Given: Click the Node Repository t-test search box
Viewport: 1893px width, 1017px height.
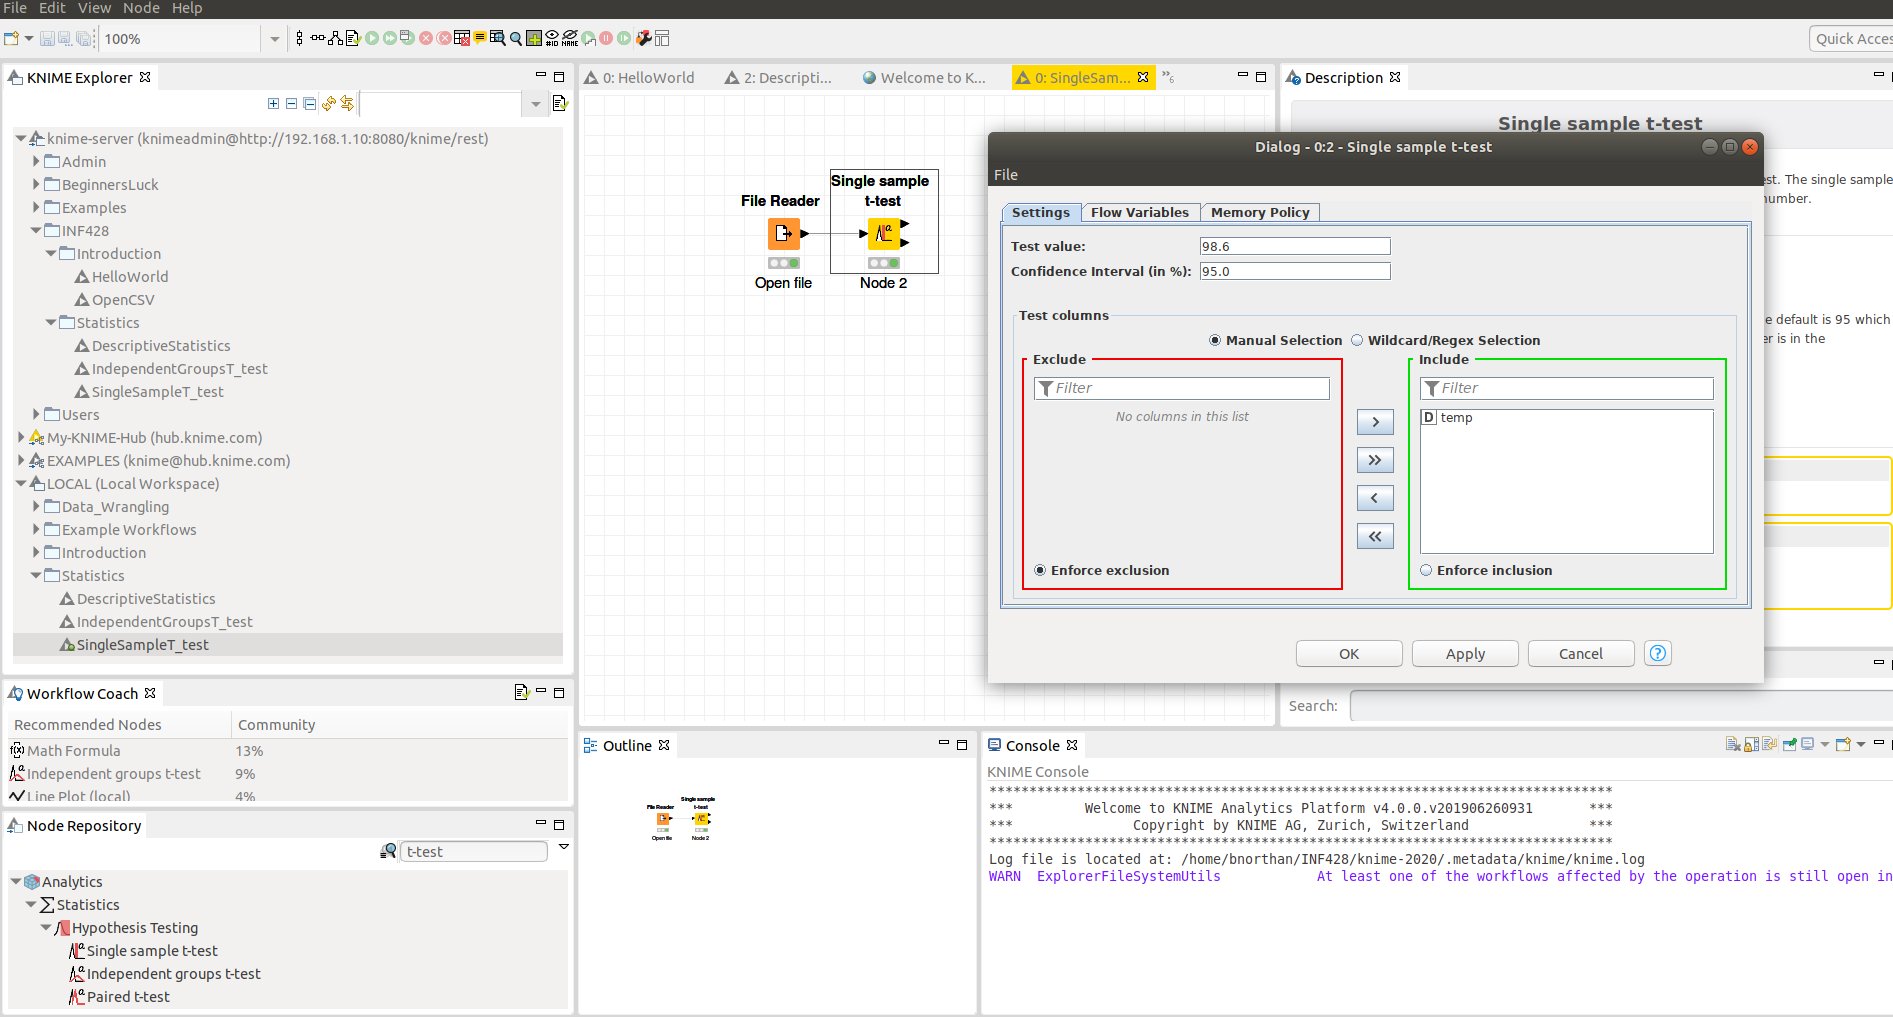Looking at the screenshot, I should click(474, 851).
